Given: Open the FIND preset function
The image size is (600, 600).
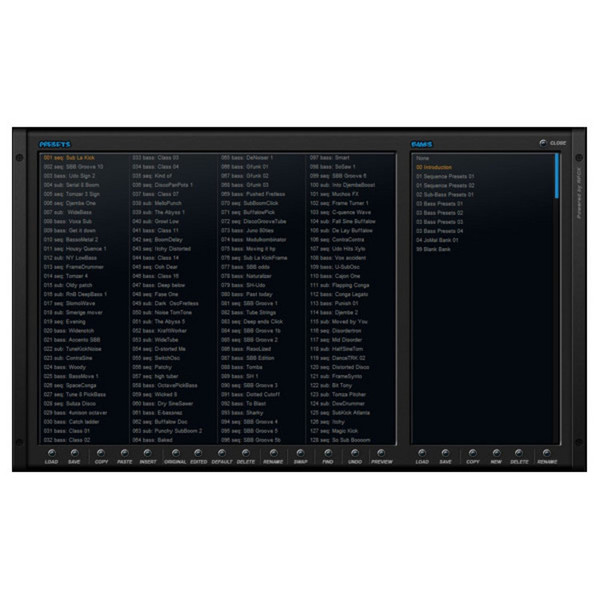Looking at the screenshot, I should pos(328,453).
